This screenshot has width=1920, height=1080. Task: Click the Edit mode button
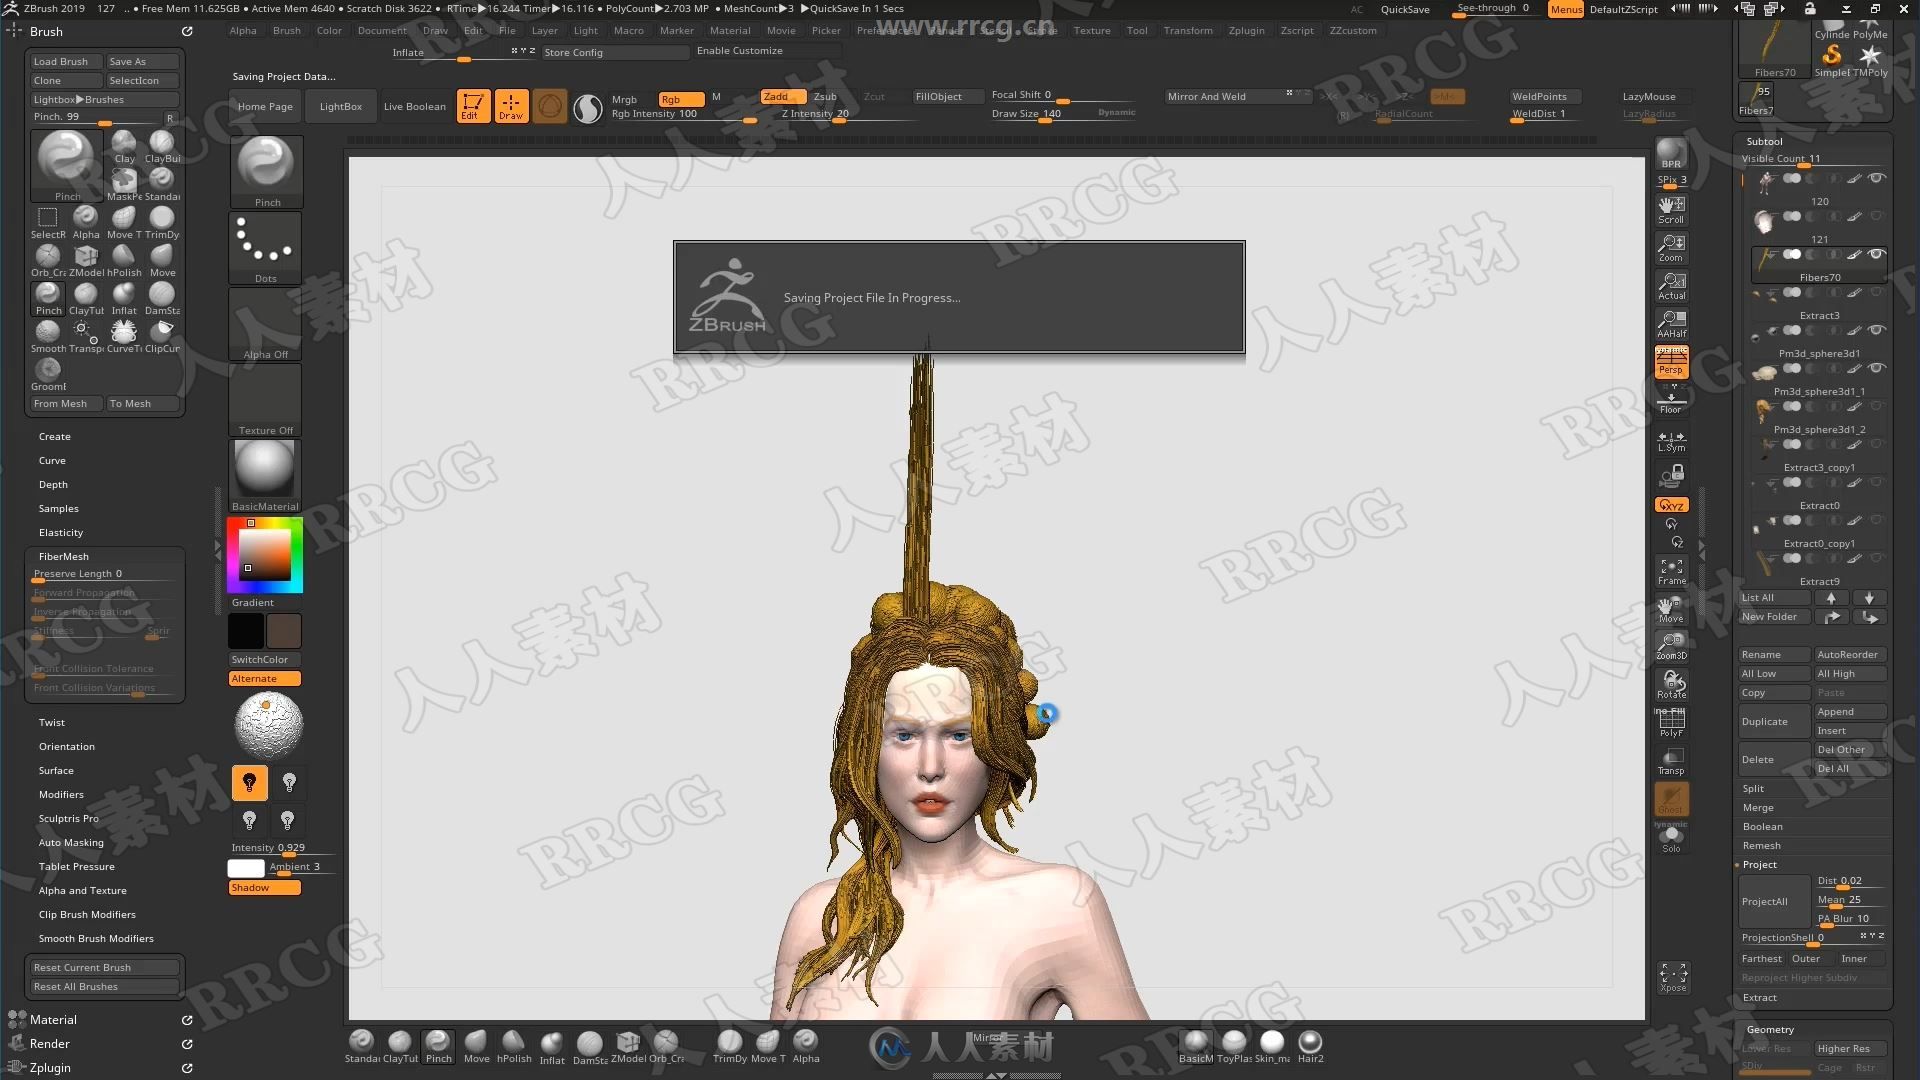click(473, 105)
